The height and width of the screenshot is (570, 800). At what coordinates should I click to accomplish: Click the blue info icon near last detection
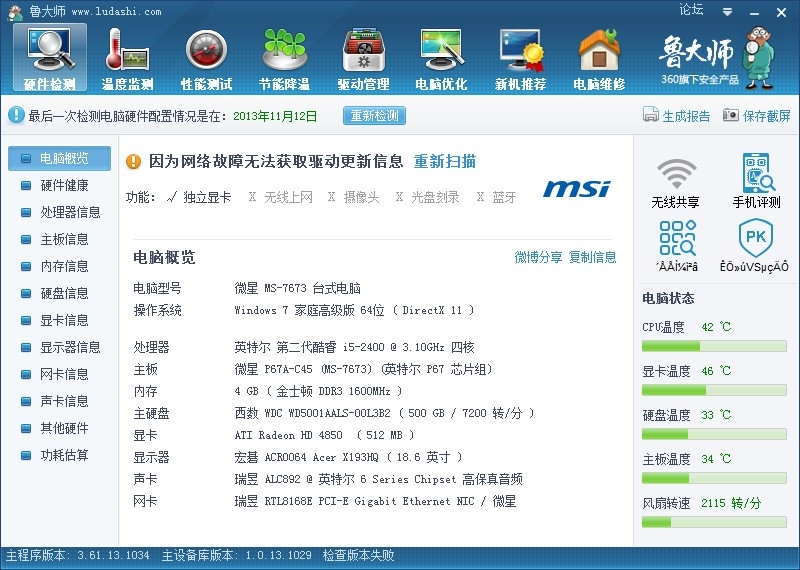[x=16, y=115]
